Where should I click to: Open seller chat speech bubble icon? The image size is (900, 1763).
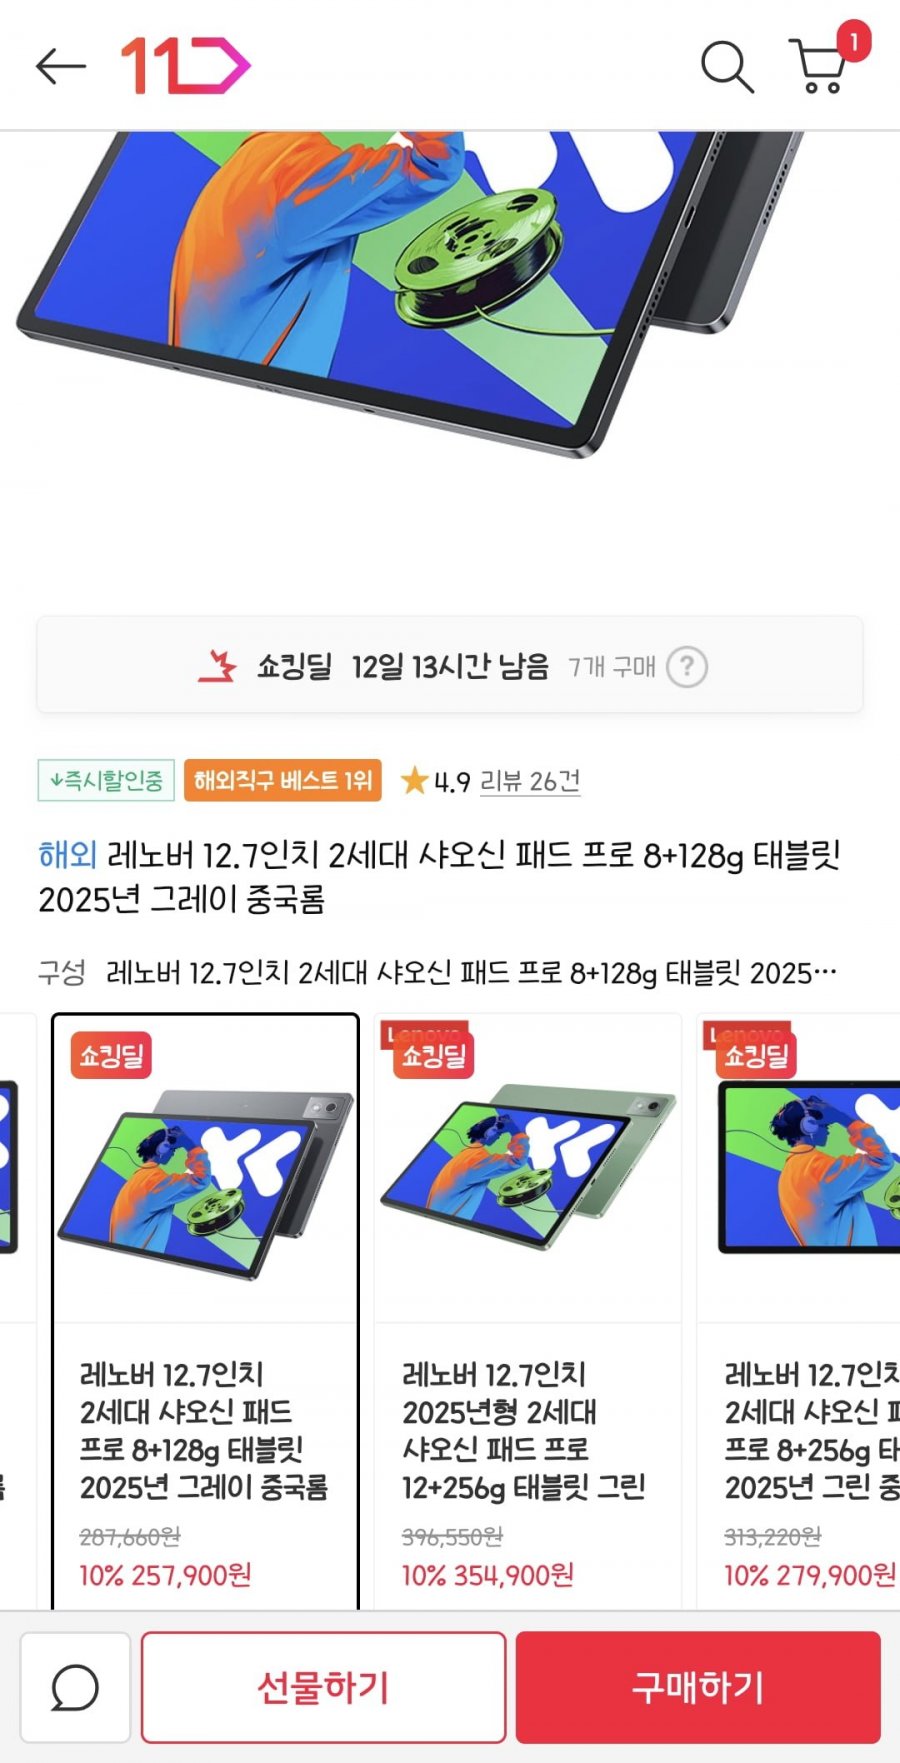point(75,1688)
